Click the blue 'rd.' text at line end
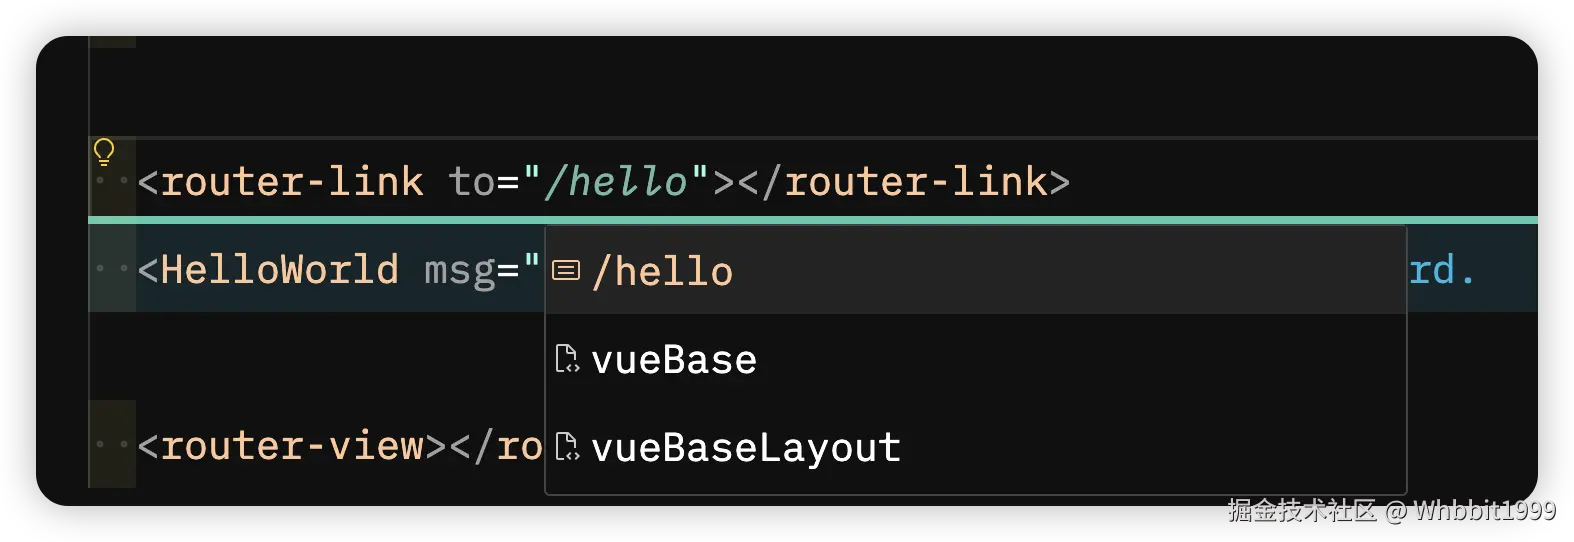 pos(1441,270)
